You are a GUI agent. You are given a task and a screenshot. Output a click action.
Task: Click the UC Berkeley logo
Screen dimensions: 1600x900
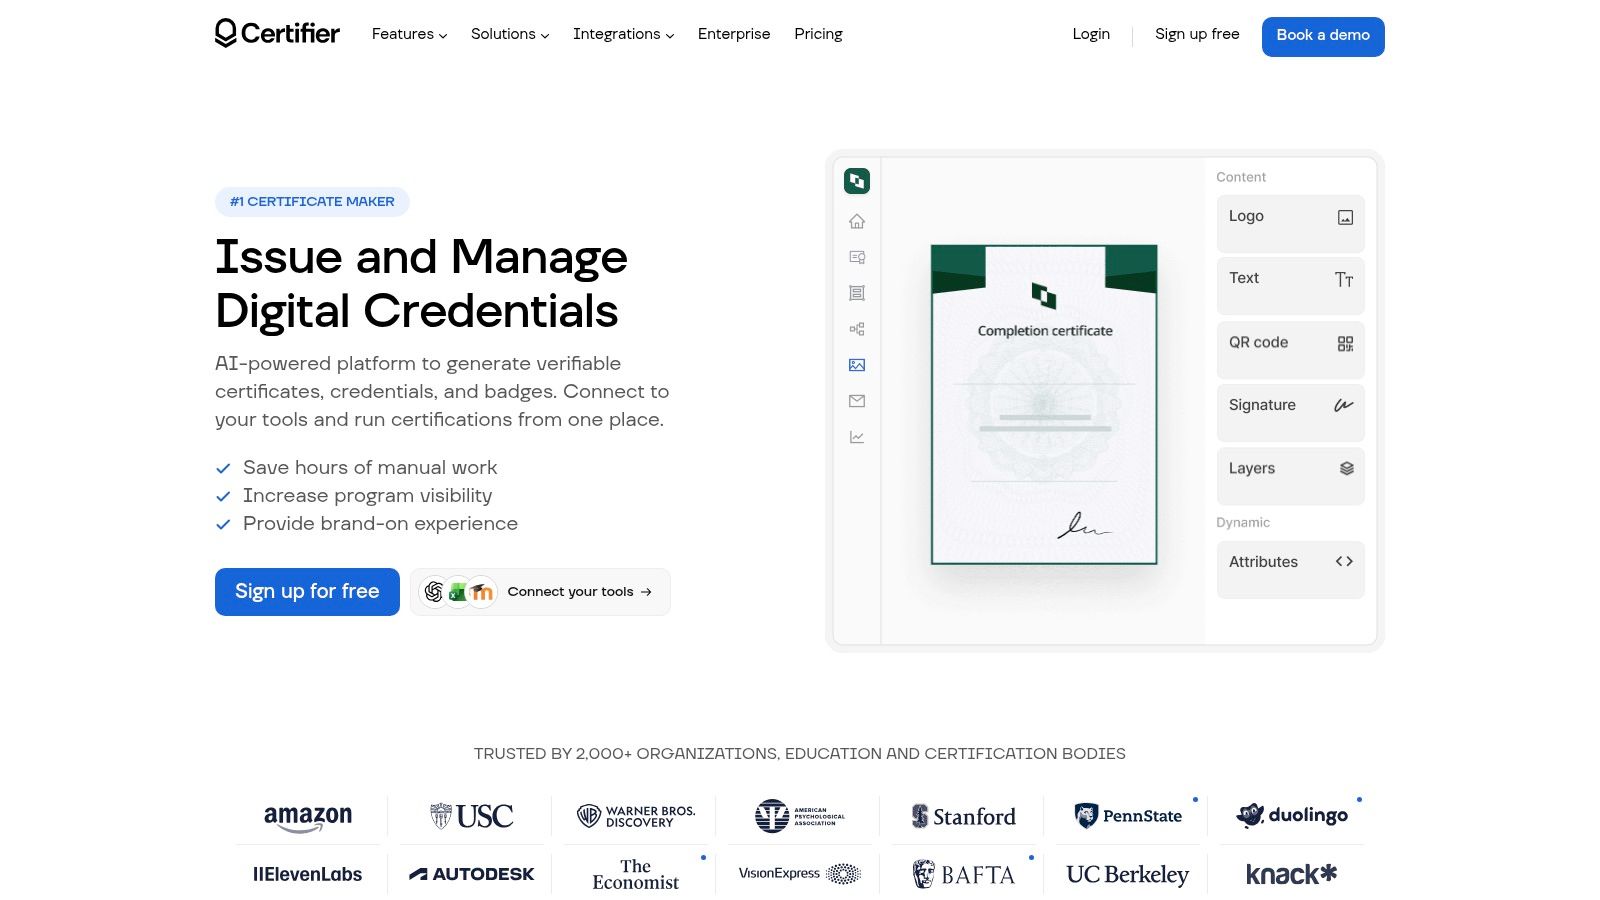(1128, 875)
